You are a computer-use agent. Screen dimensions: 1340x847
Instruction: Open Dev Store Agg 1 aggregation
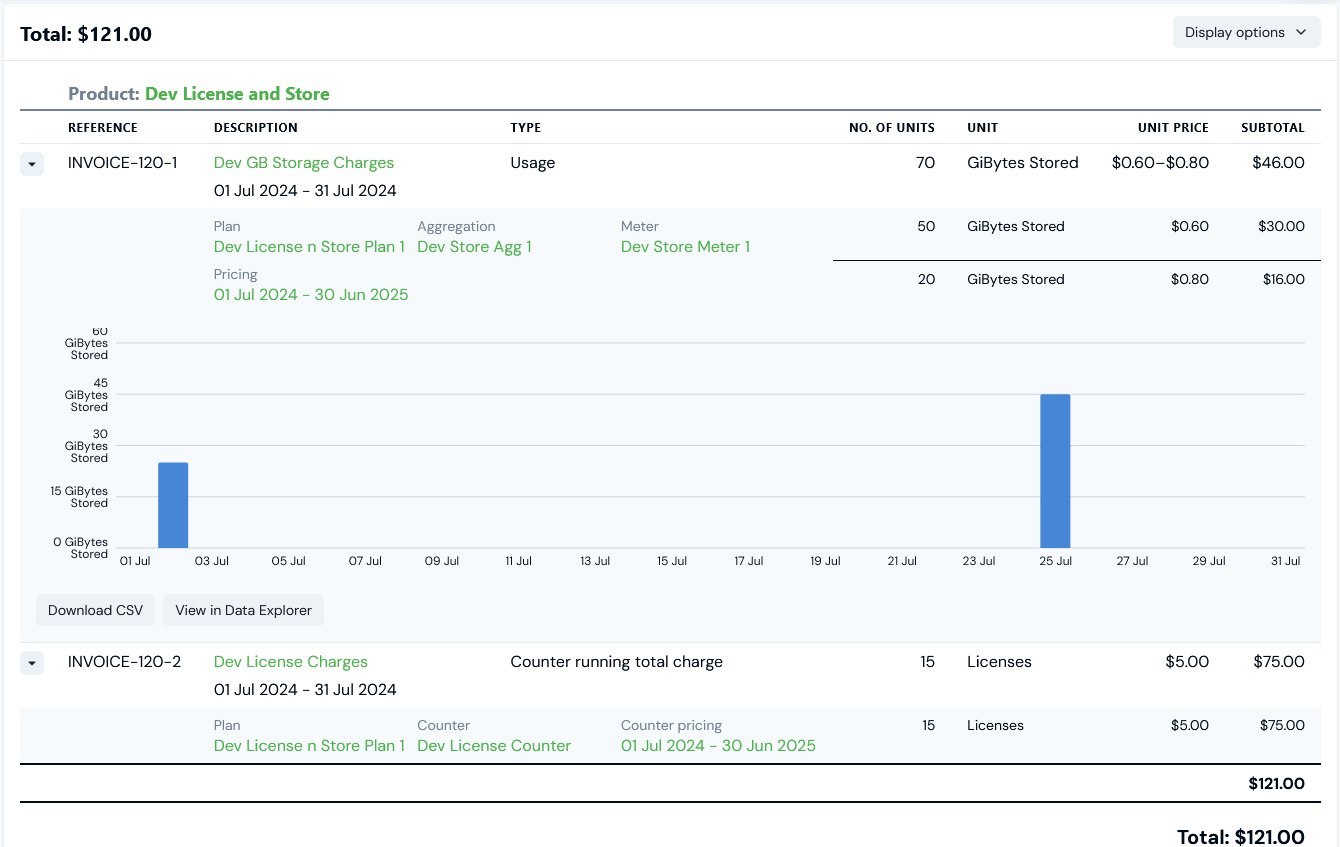[x=474, y=247]
